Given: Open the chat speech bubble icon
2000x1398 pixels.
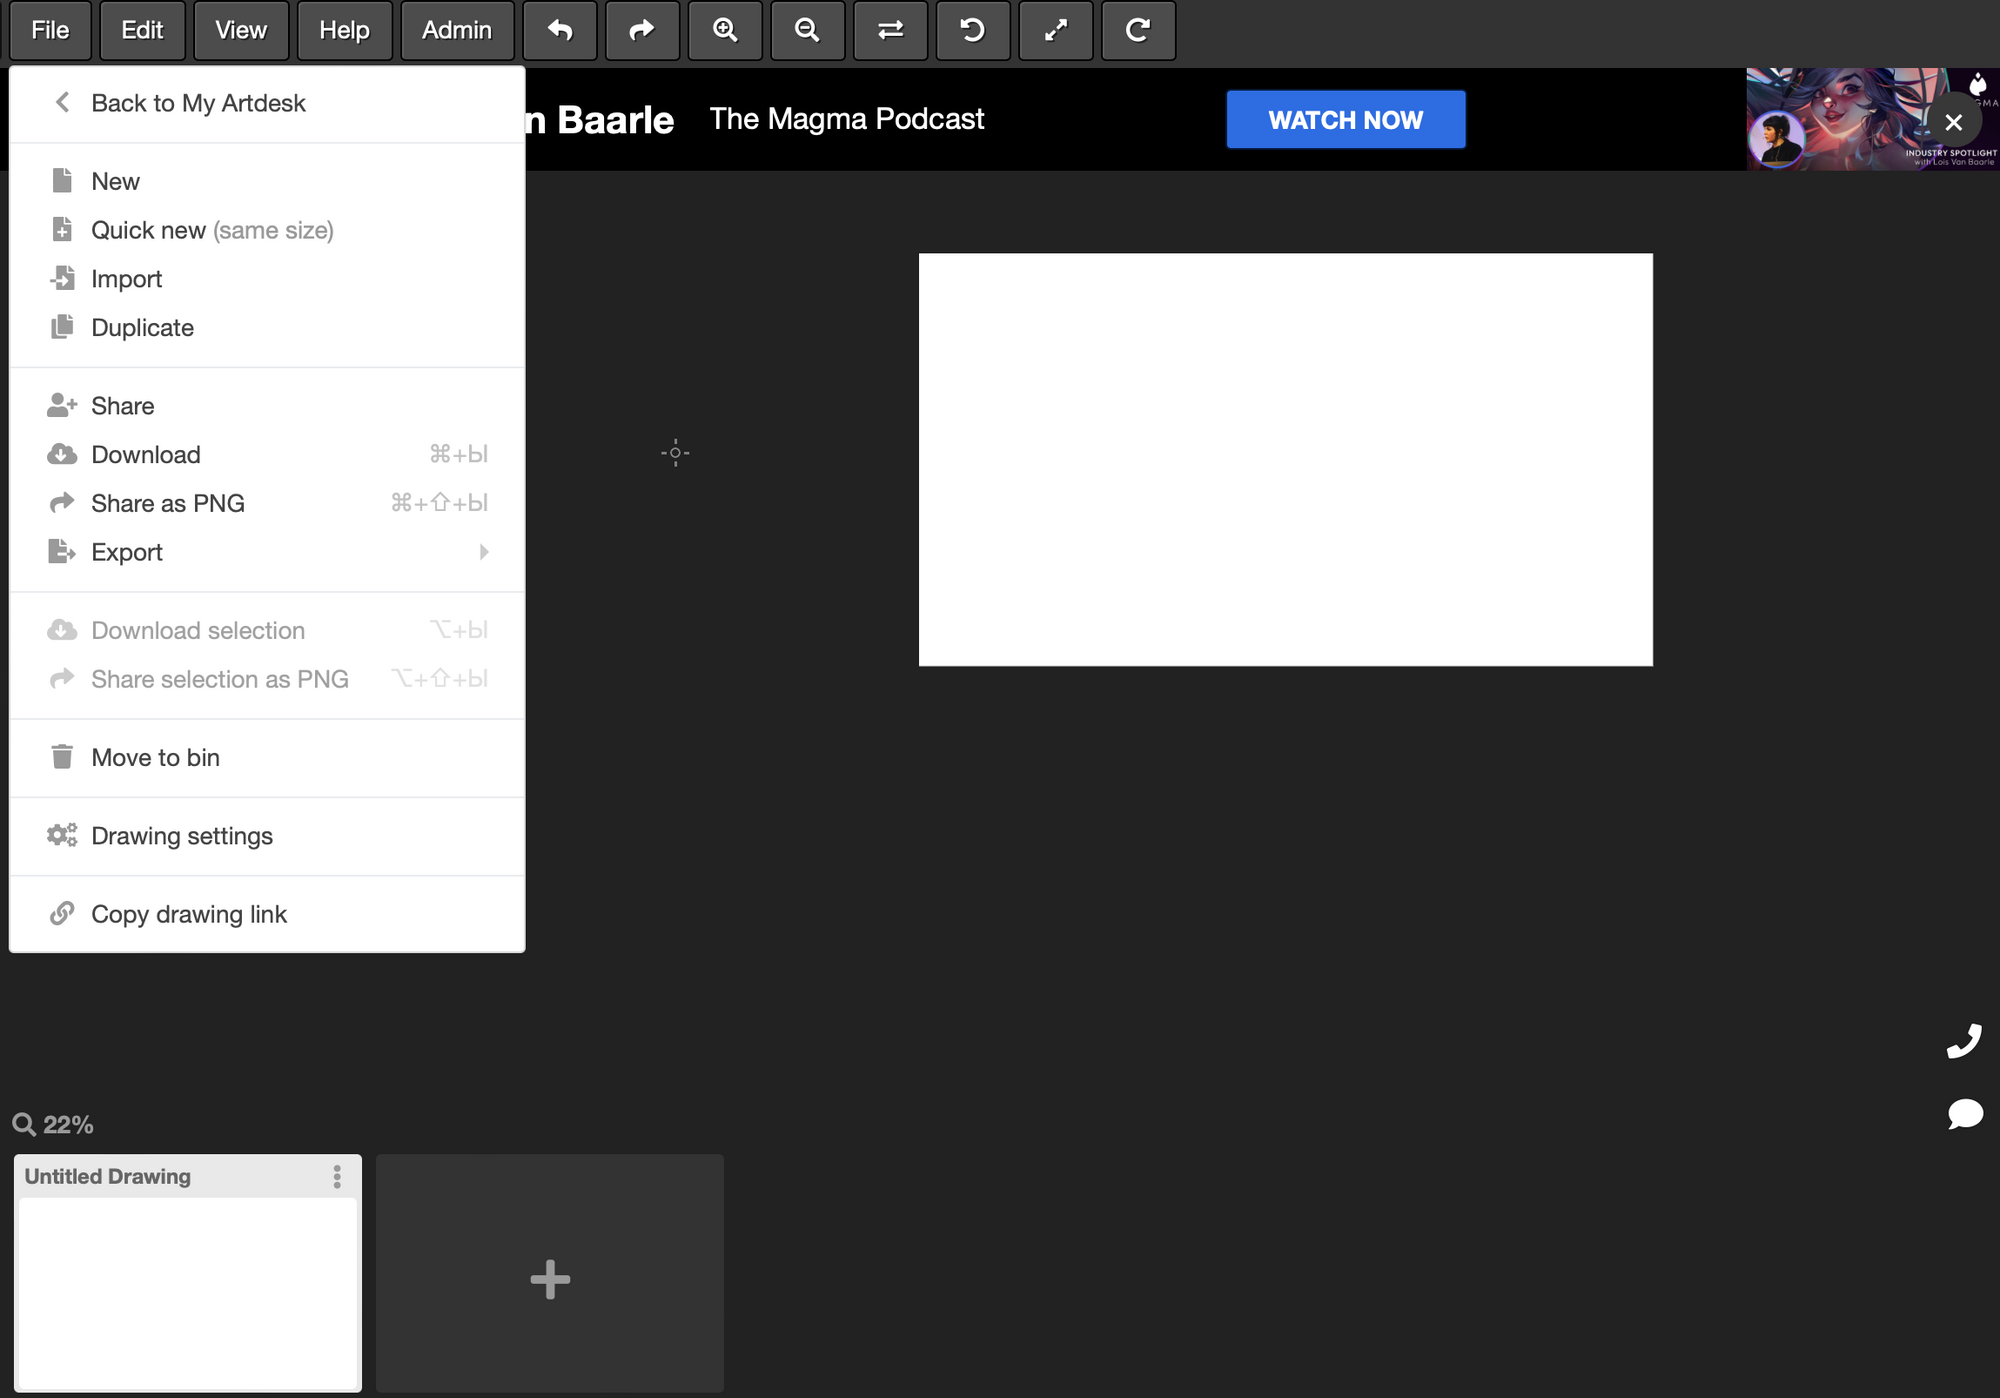Looking at the screenshot, I should point(1964,1113).
